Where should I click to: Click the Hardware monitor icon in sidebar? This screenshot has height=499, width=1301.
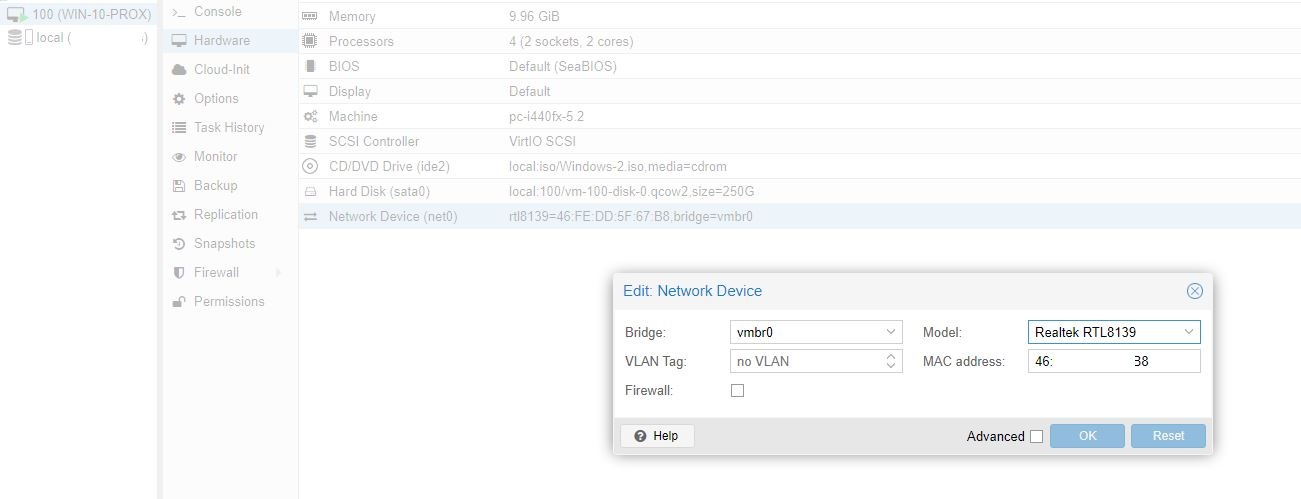pos(179,41)
